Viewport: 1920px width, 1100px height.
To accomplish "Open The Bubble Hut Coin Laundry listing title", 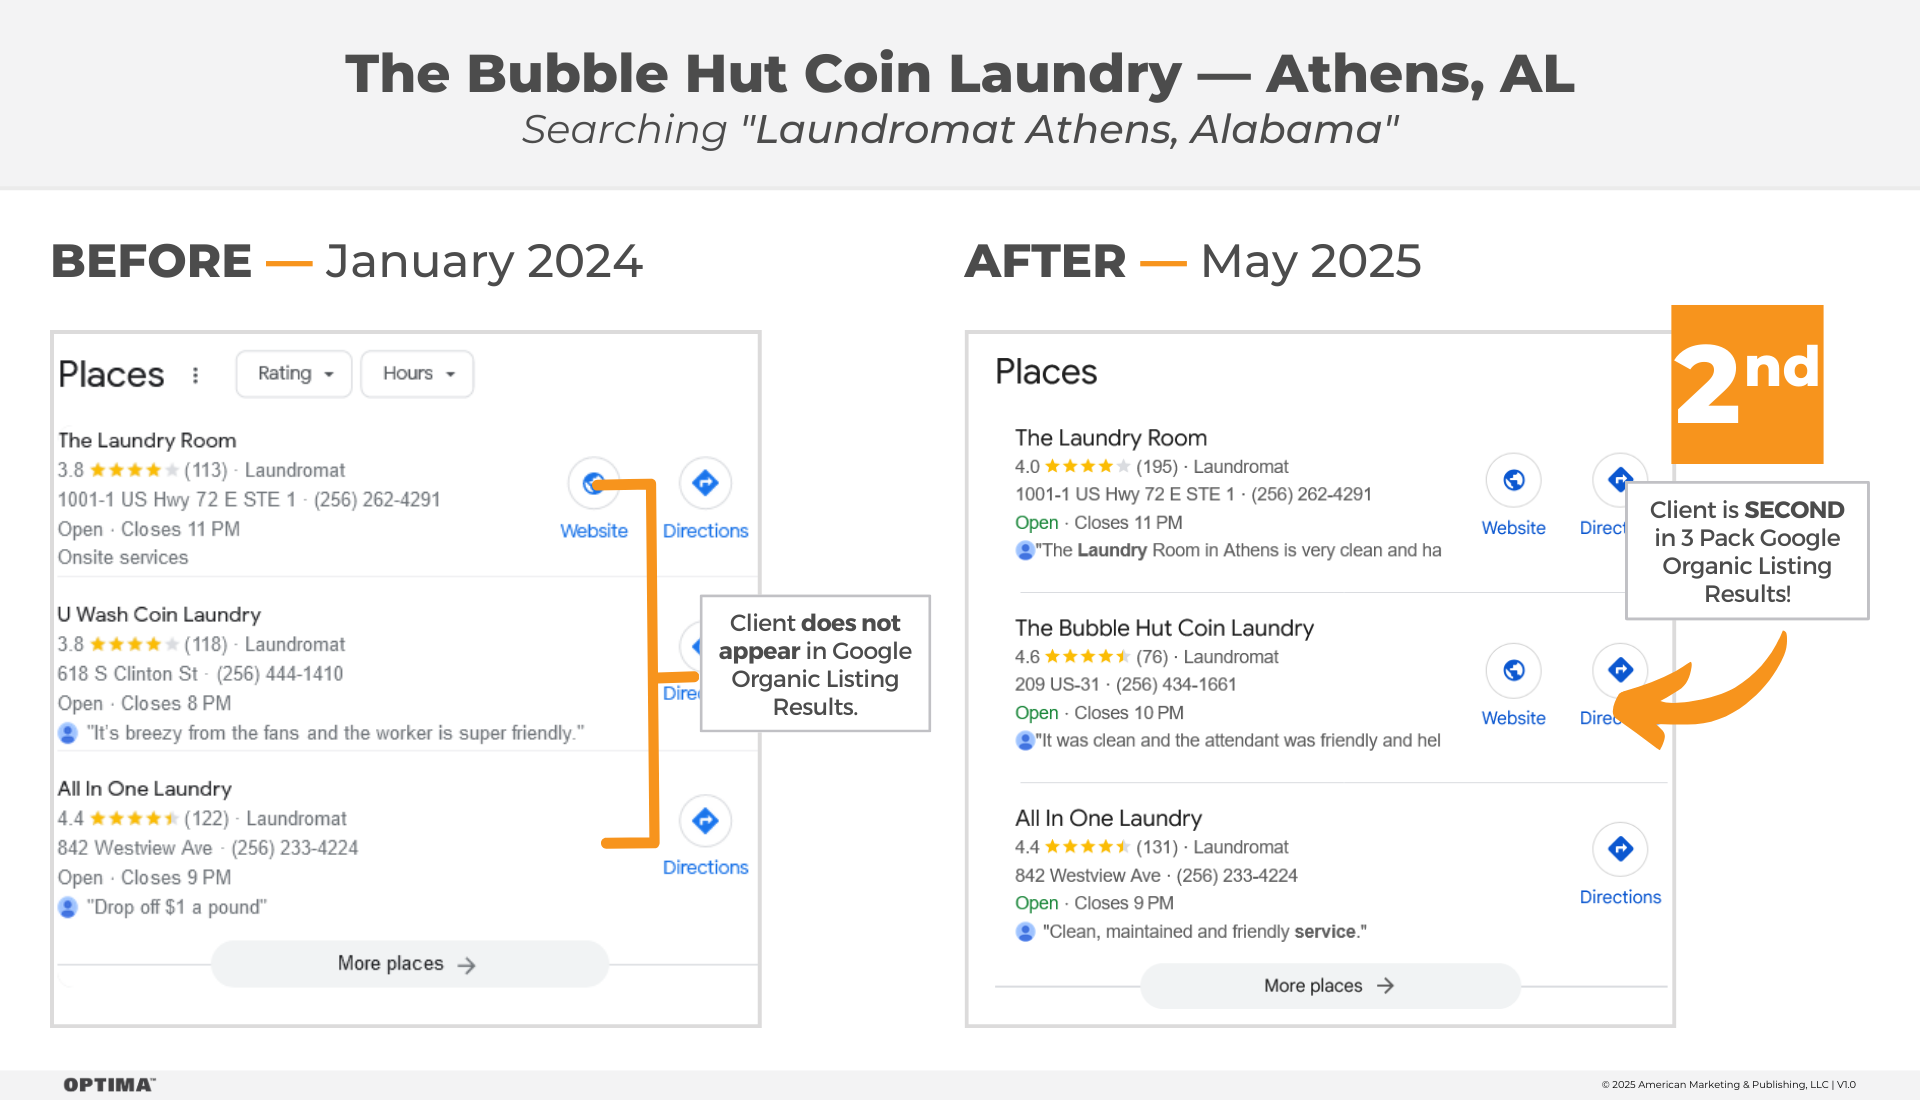I will click(1164, 628).
